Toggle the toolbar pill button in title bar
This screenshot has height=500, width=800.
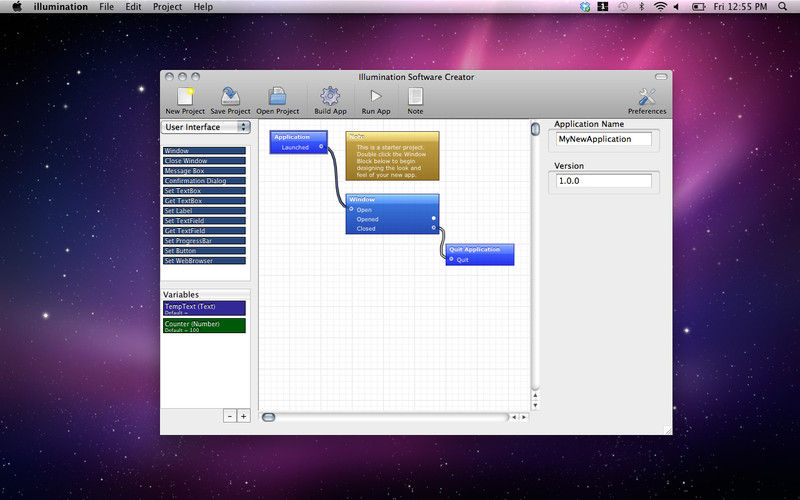coord(661,77)
